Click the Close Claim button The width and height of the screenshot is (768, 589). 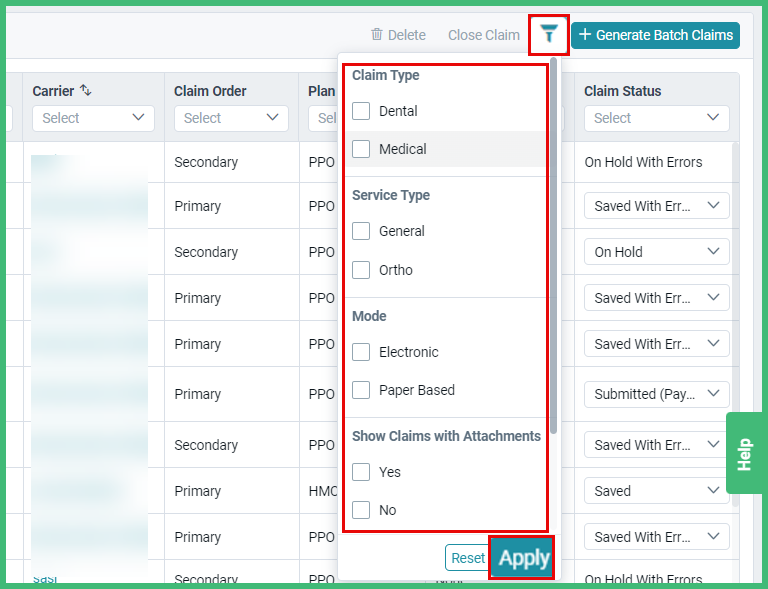click(x=483, y=35)
